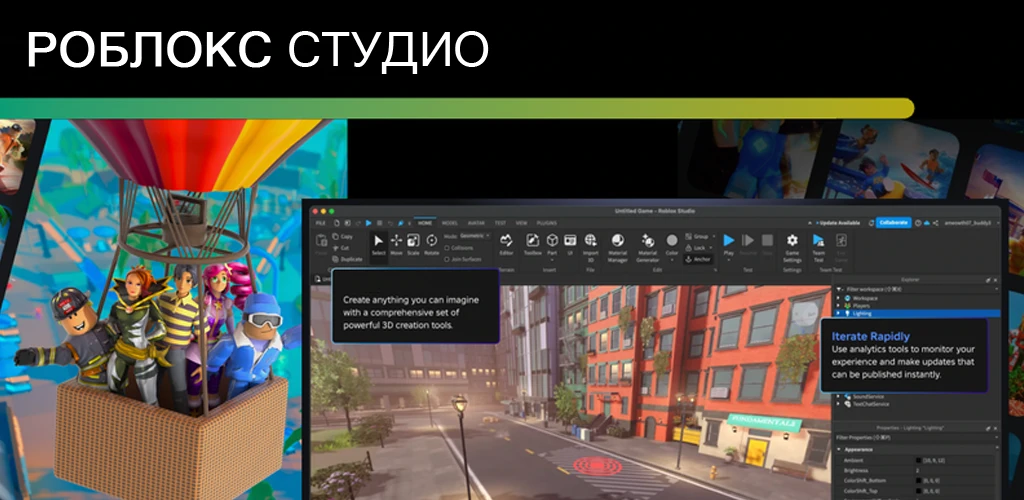Stop the running playtest
Image resolution: width=1024 pixels, height=500 pixels.
coord(767,245)
